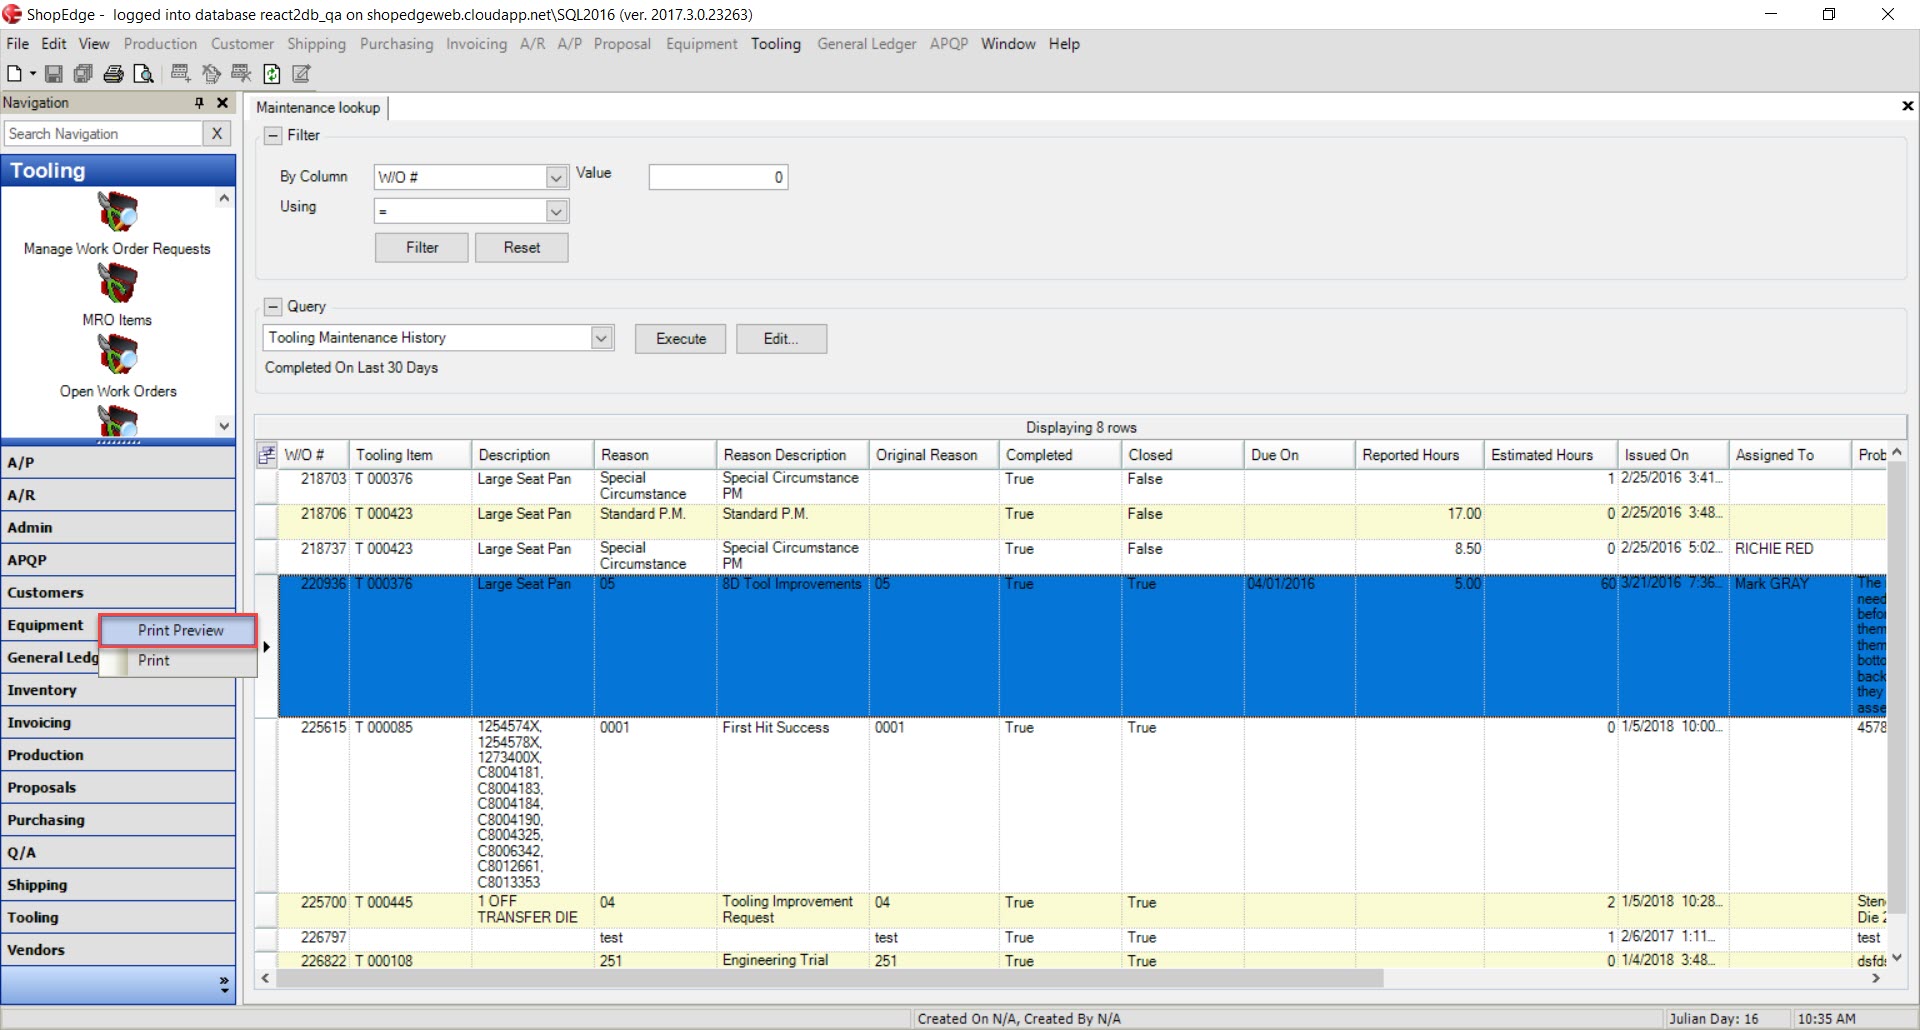Open the New document dropdown arrow

pos(32,74)
